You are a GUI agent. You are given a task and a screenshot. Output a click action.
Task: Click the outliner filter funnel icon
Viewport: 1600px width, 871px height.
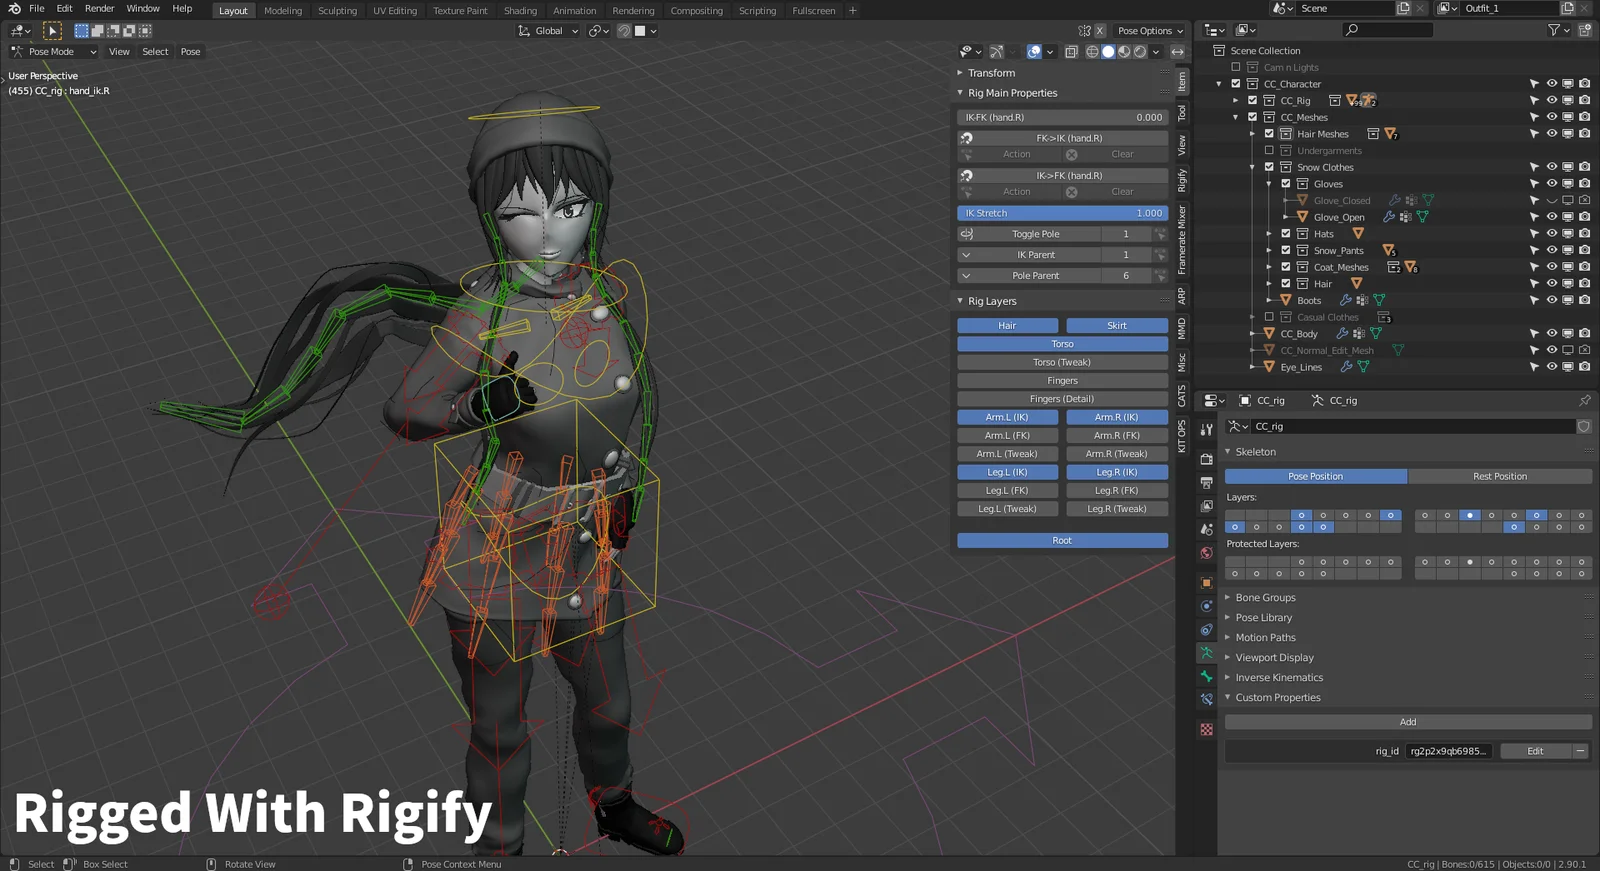pyautogui.click(x=1554, y=30)
